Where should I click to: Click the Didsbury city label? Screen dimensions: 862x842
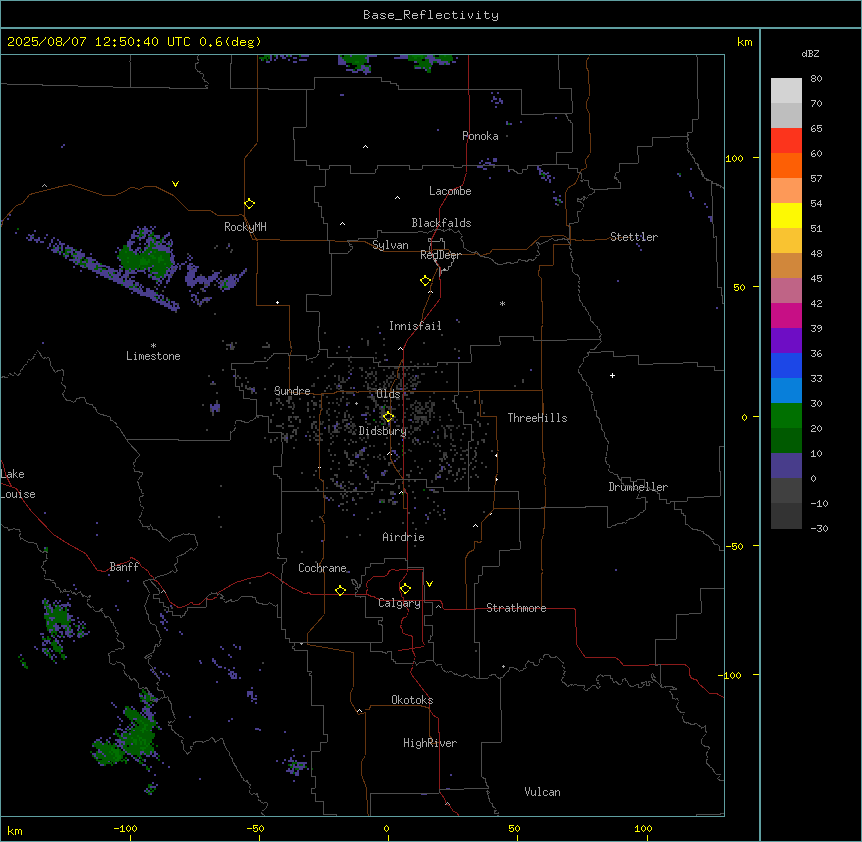(x=383, y=431)
